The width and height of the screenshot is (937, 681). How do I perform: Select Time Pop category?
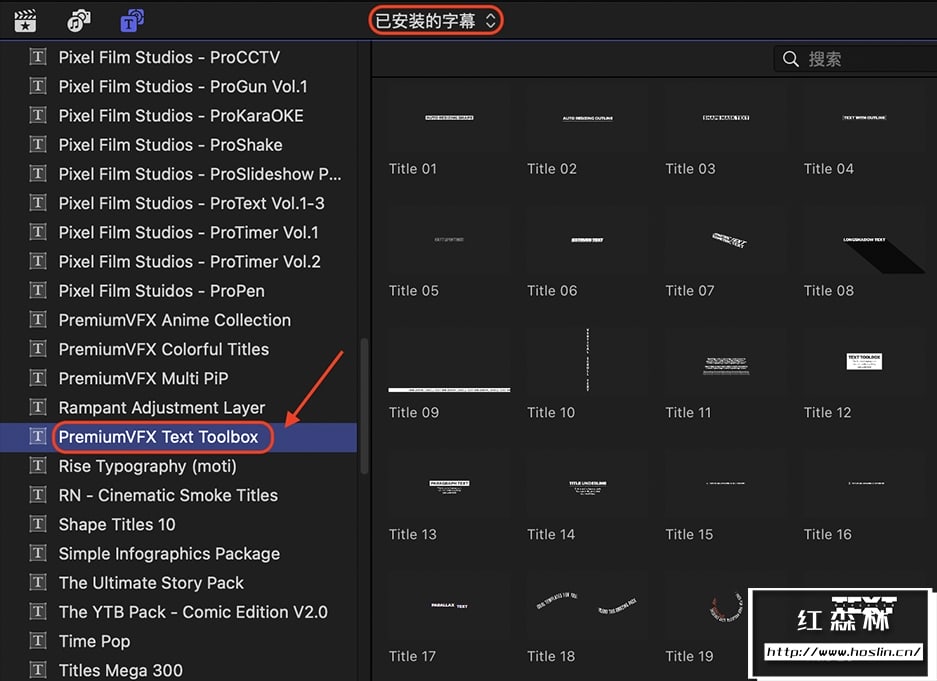(x=94, y=642)
